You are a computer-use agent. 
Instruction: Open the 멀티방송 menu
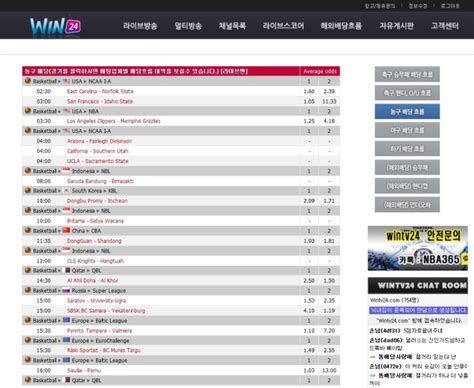[x=188, y=26]
